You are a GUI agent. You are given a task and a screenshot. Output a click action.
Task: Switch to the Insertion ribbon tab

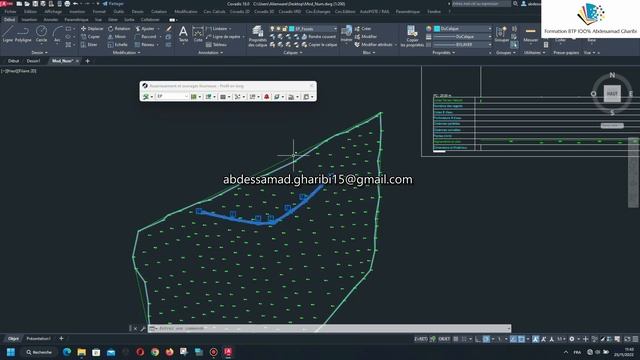(29, 20)
